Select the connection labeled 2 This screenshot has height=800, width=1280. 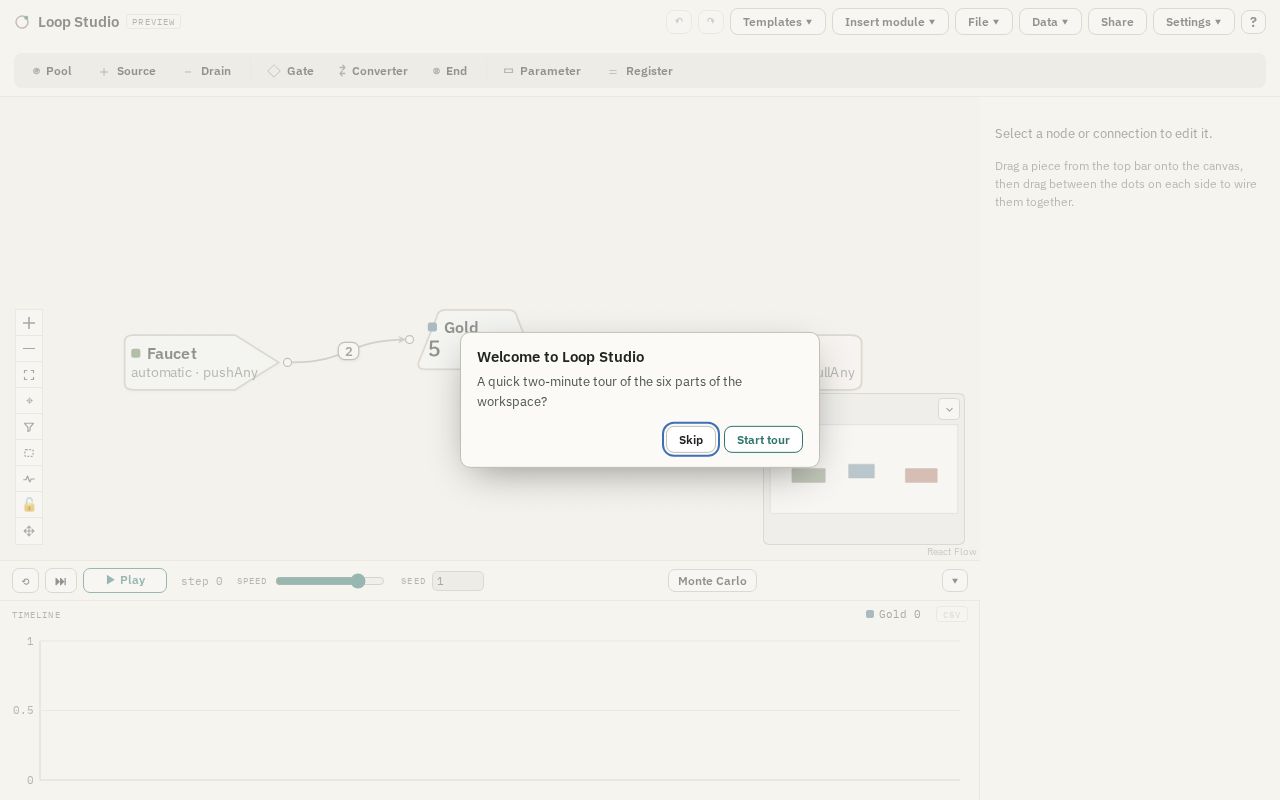tap(348, 351)
